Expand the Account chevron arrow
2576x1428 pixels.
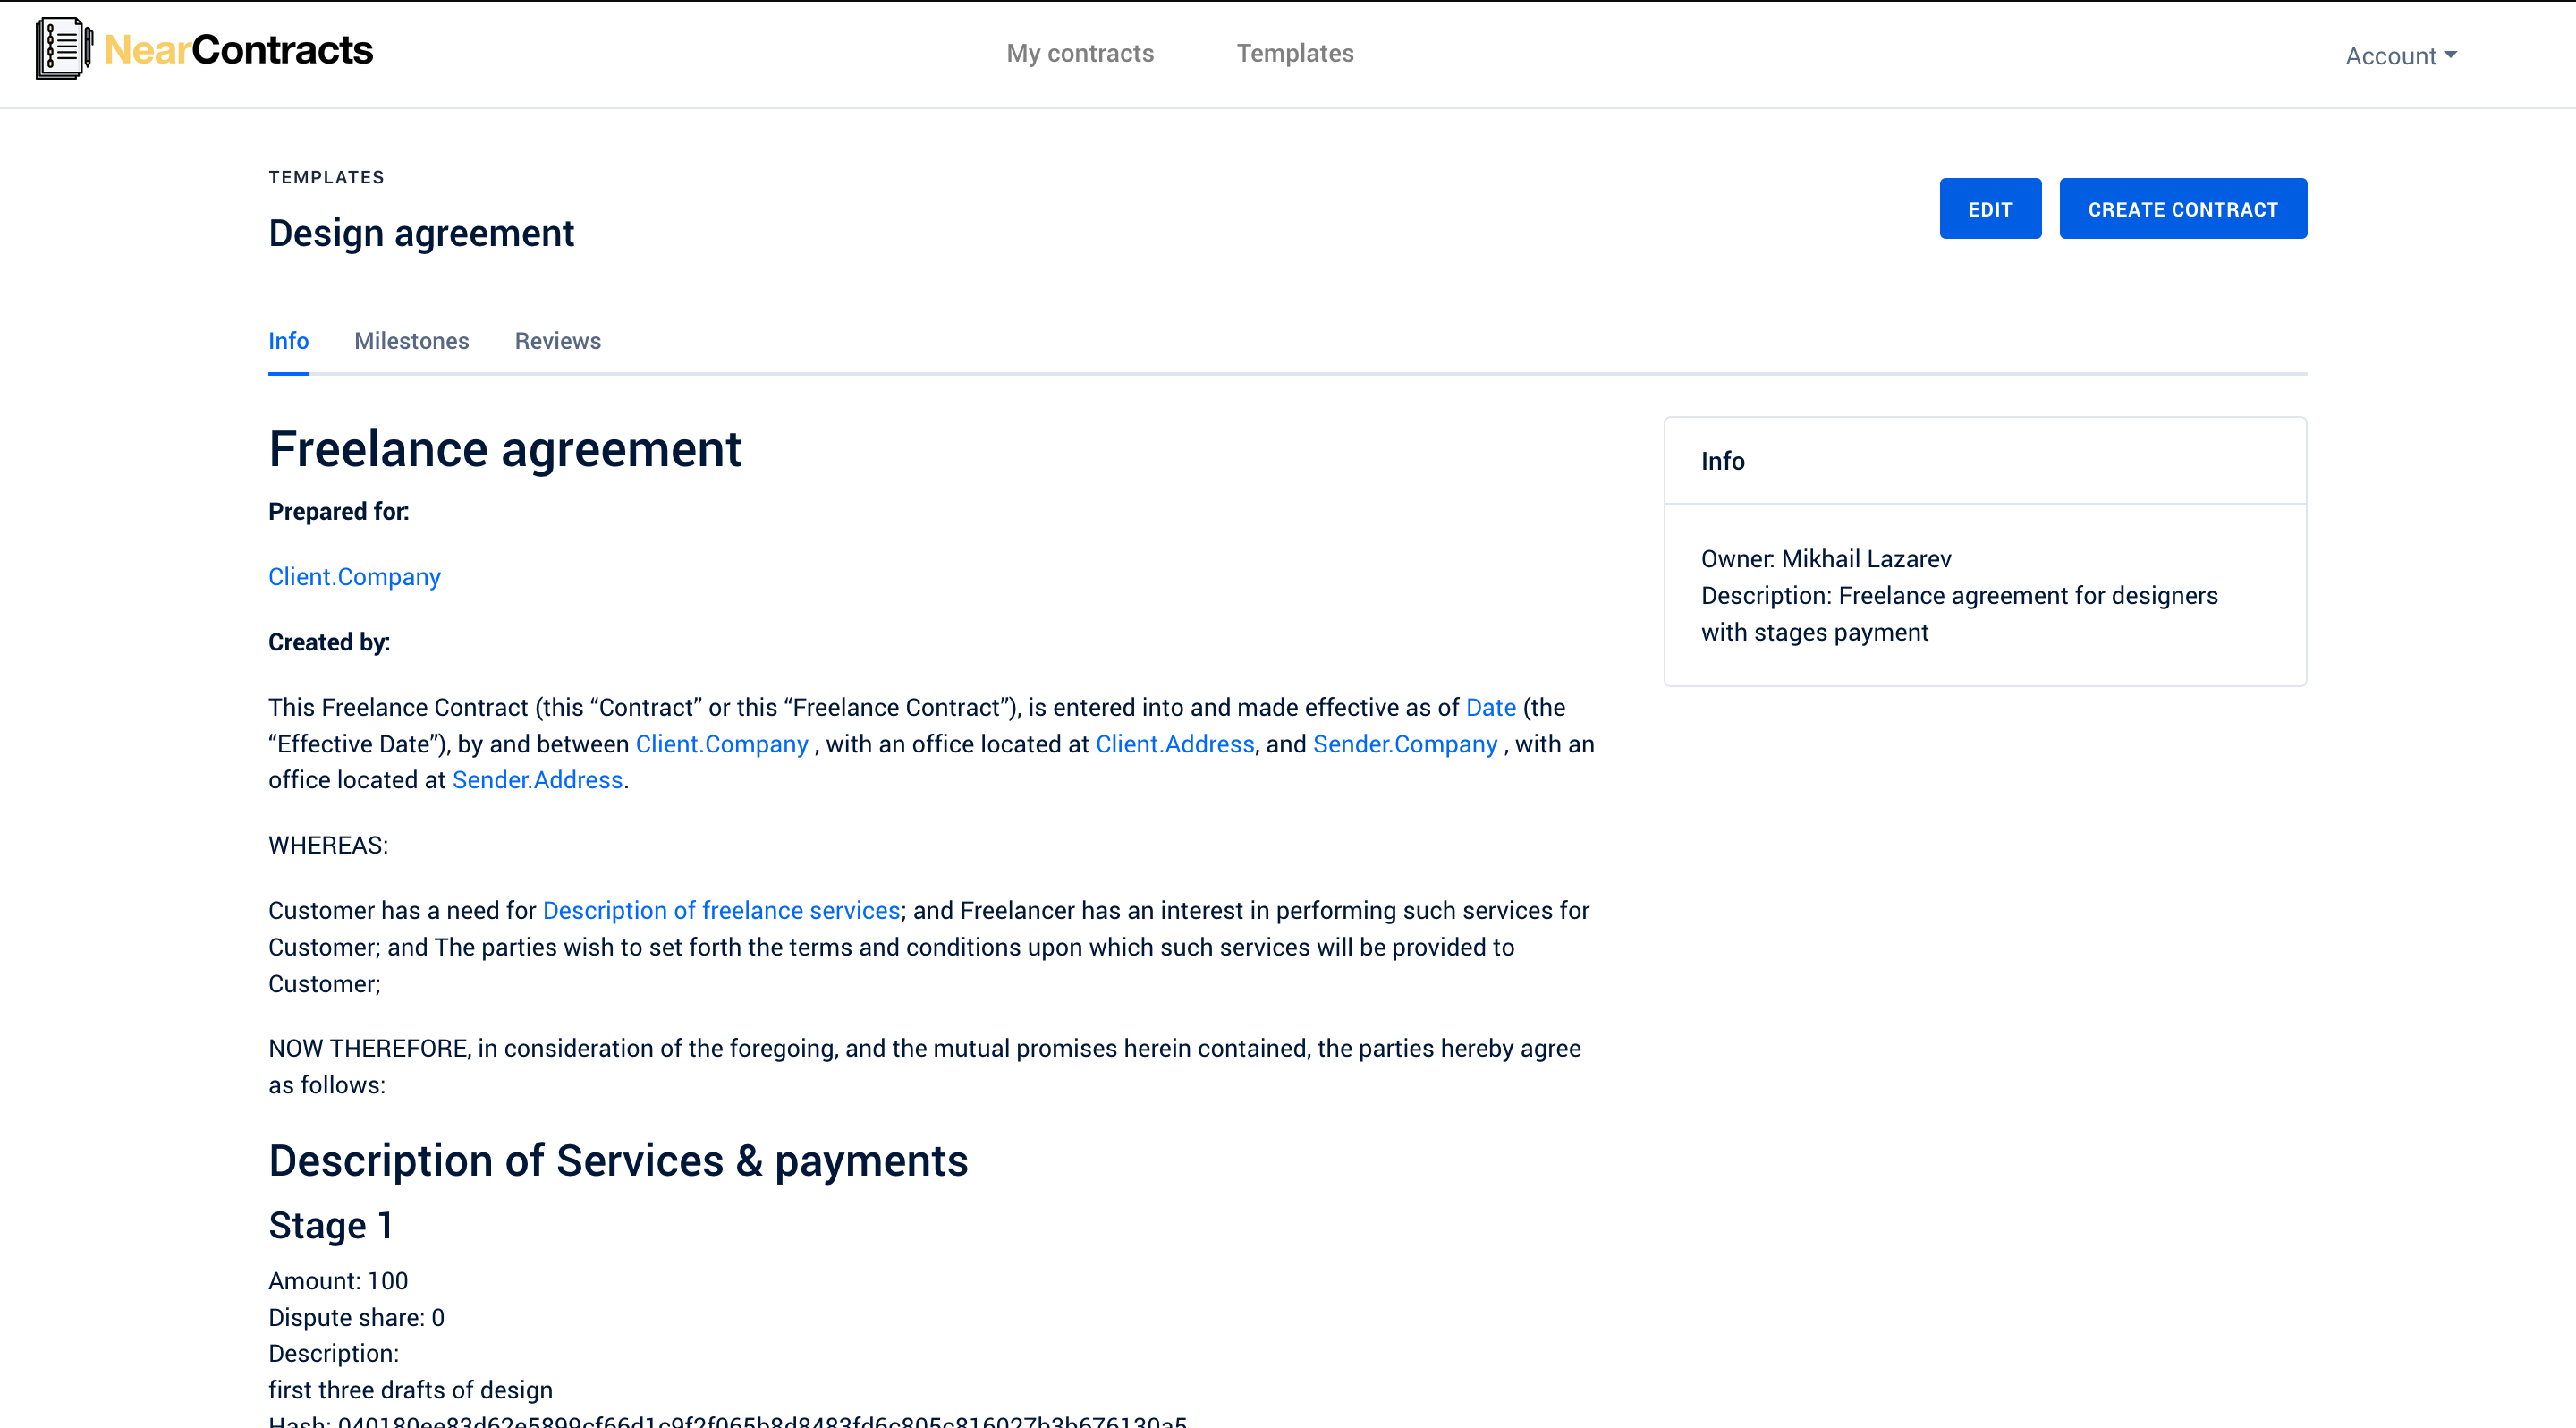coord(2450,55)
